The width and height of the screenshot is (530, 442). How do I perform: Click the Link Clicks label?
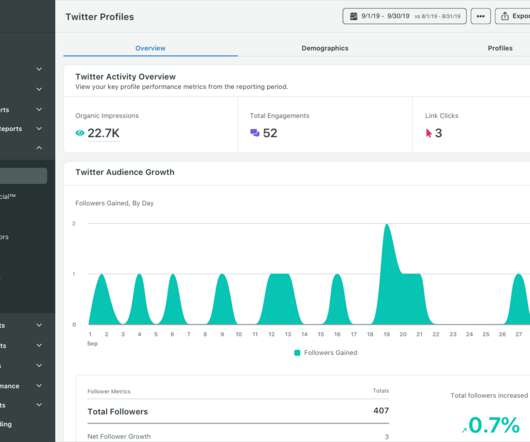coord(441,116)
